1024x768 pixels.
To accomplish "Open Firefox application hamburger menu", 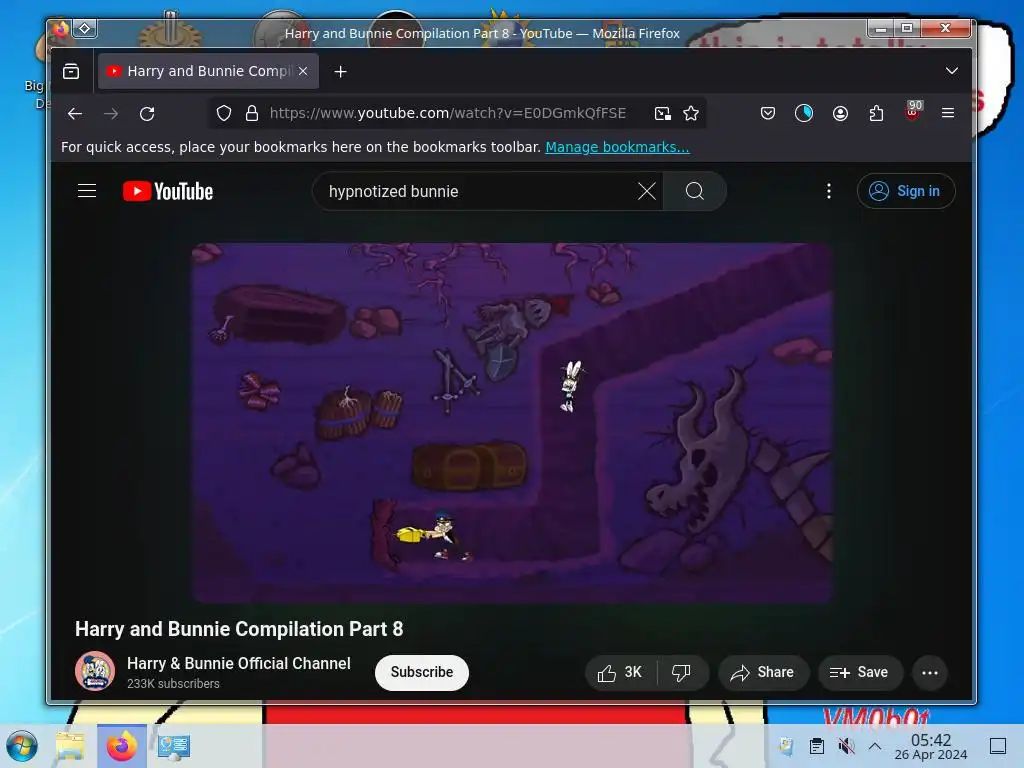I will click(948, 114).
